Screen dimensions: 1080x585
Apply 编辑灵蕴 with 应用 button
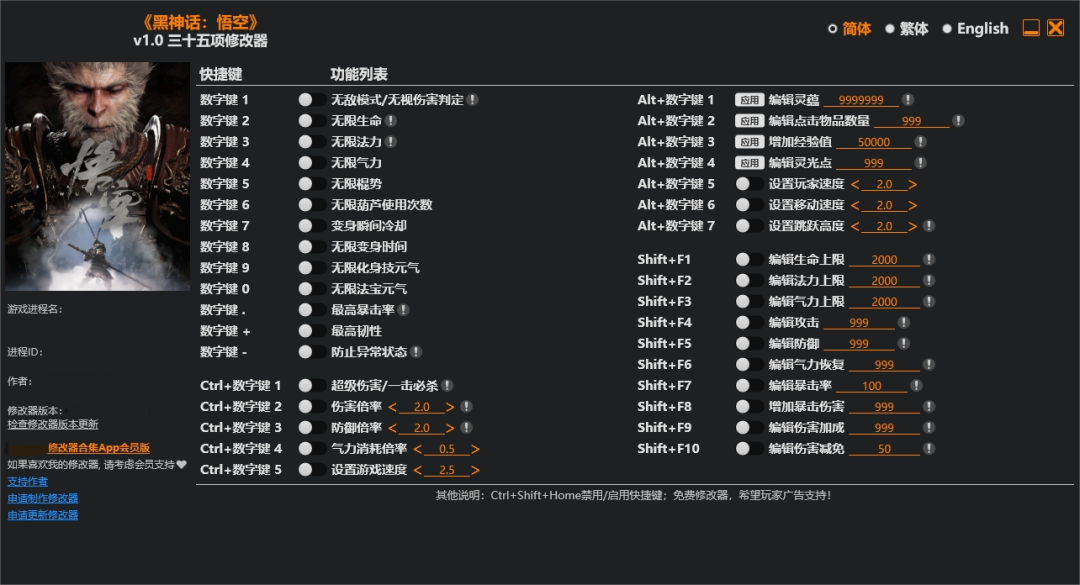coord(749,100)
